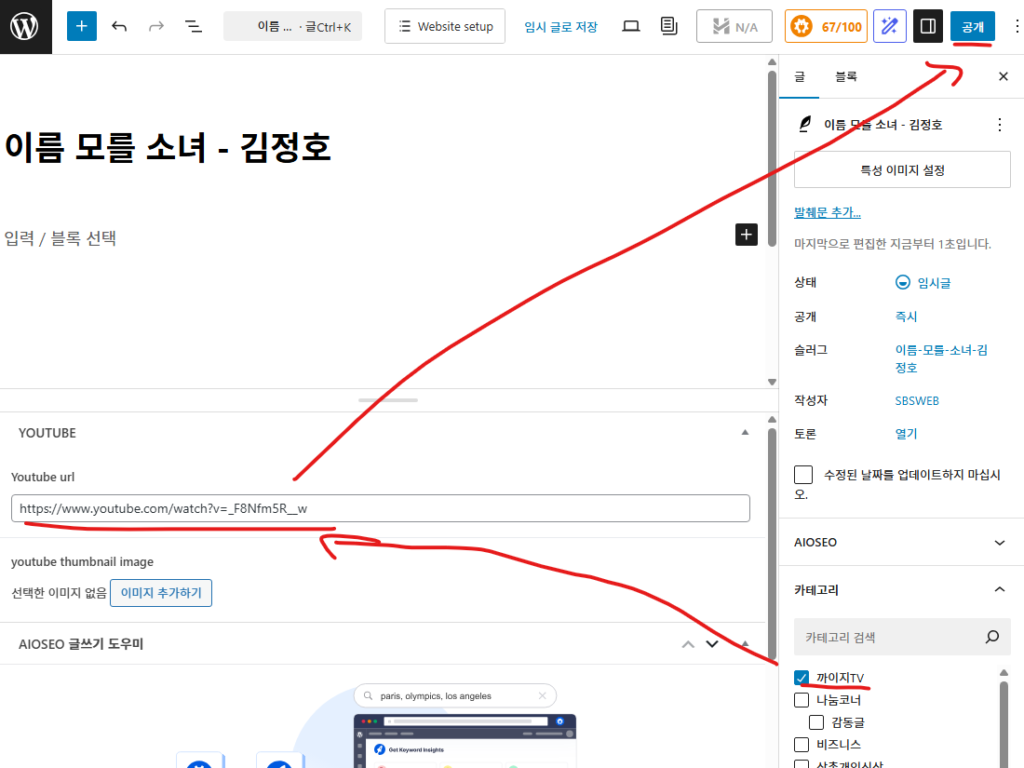Enable the don't-update modified date checkbox
The image size is (1024, 768).
803,475
